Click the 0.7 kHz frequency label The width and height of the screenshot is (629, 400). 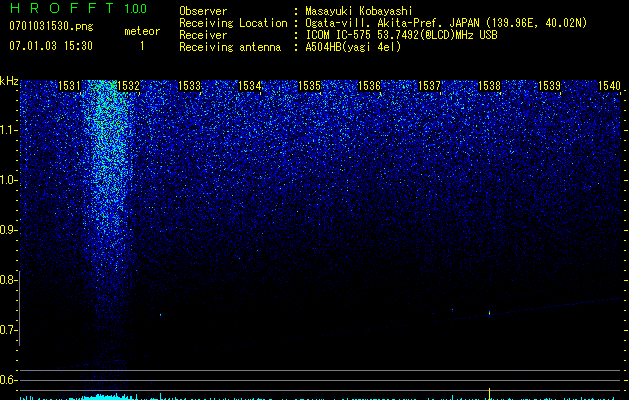point(8,330)
